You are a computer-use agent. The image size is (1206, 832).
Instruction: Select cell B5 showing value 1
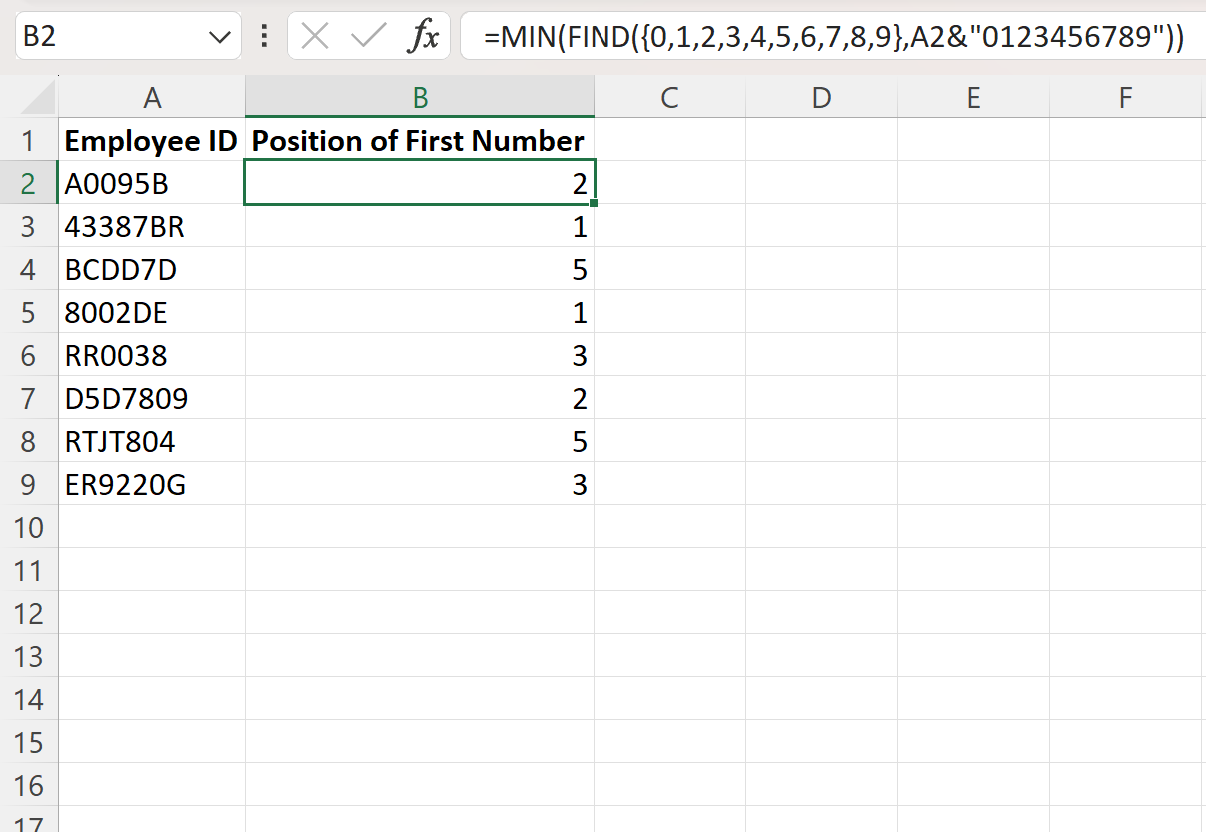(420, 312)
